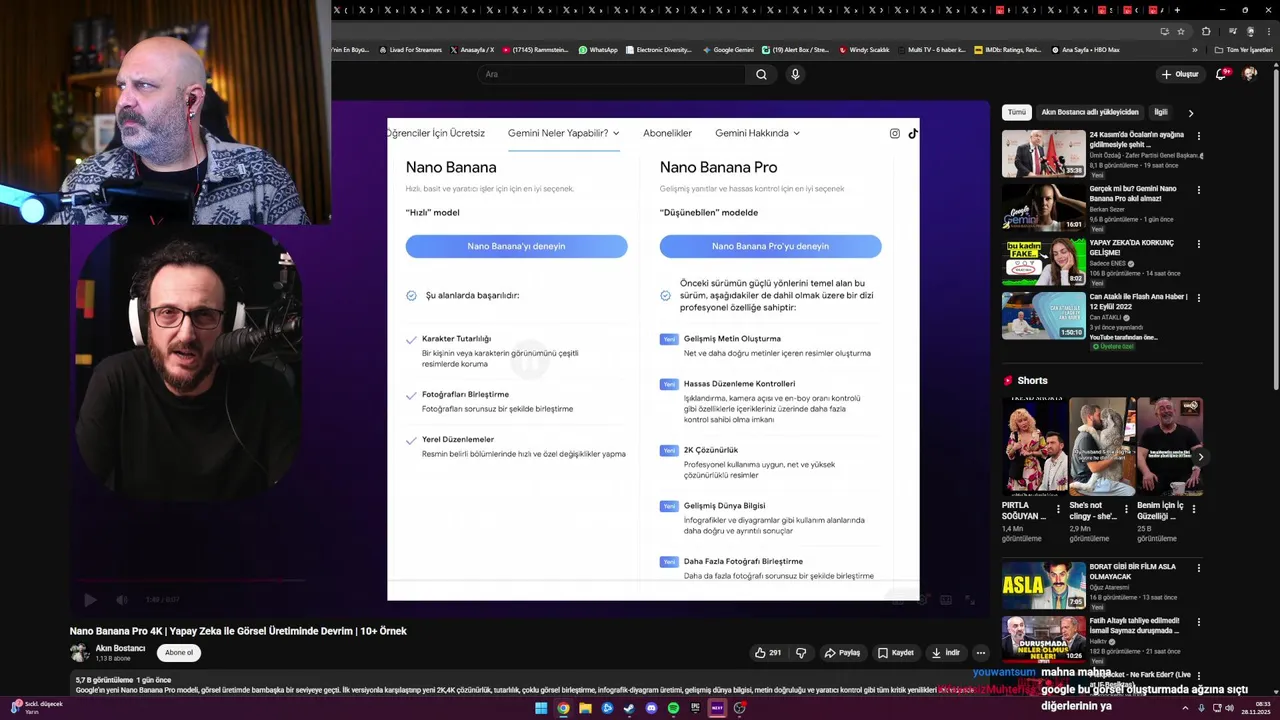Select the İlgili filter chip
The image size is (1280, 720).
tap(1160, 112)
